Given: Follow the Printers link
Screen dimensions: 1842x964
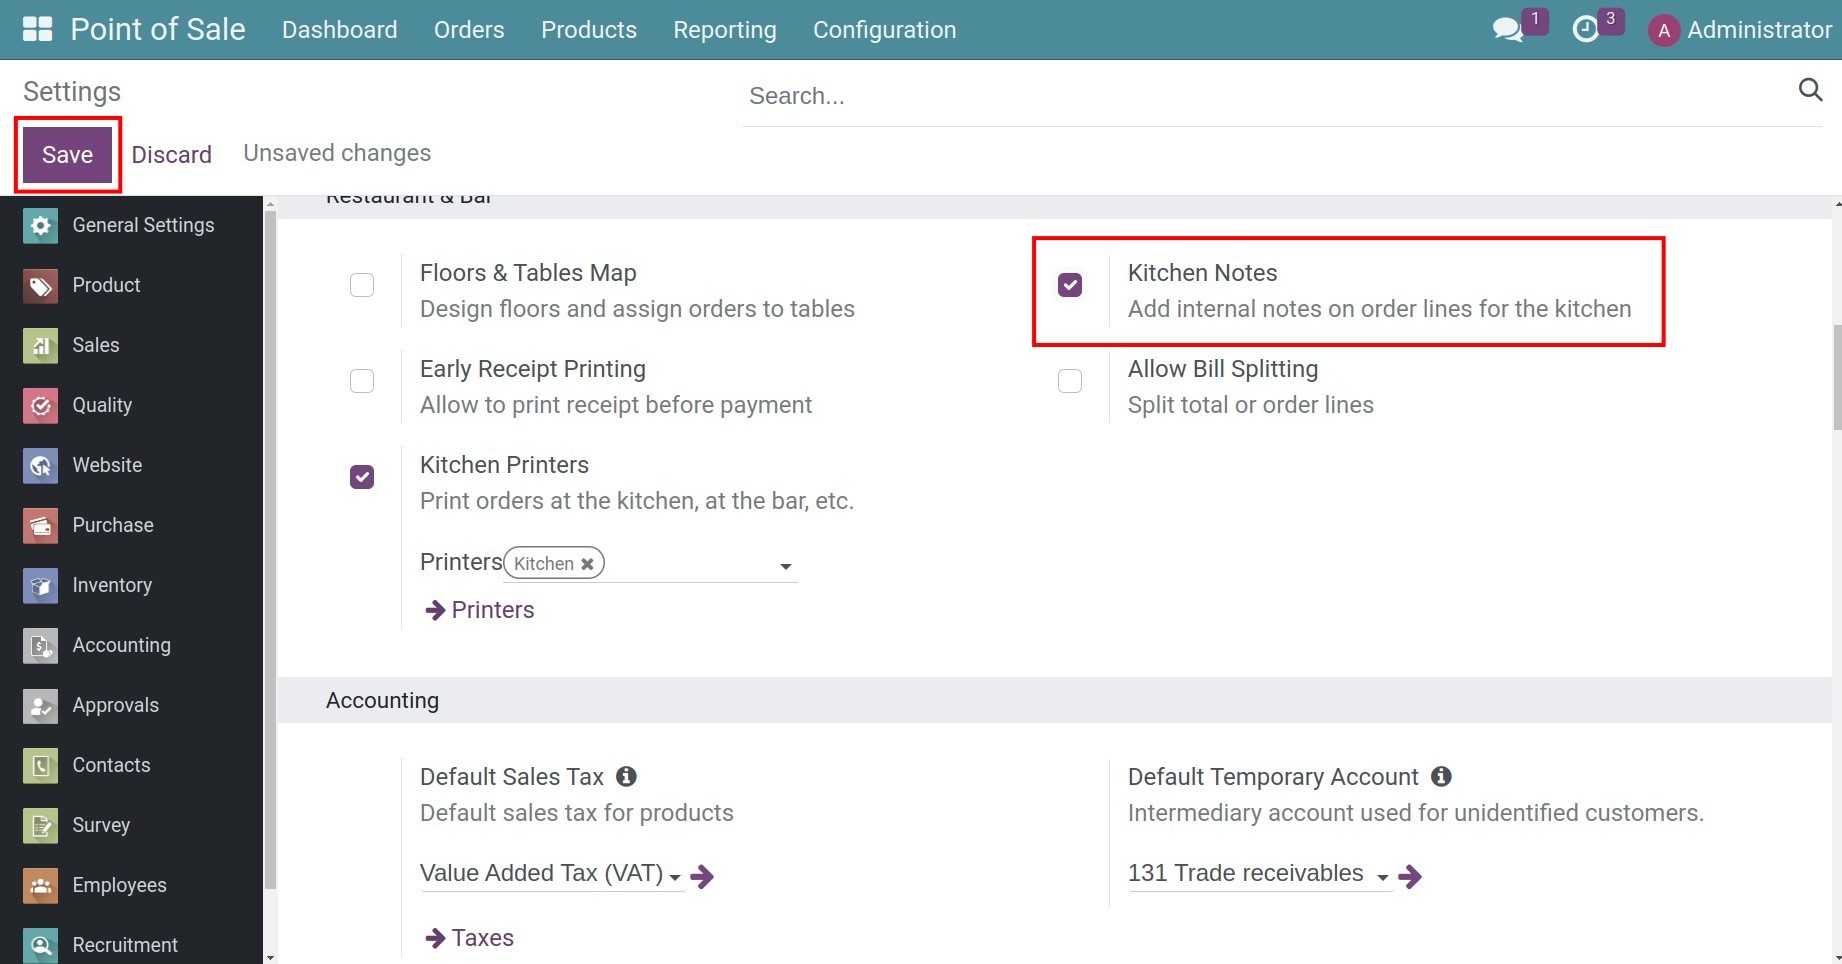Looking at the screenshot, I should tap(480, 610).
